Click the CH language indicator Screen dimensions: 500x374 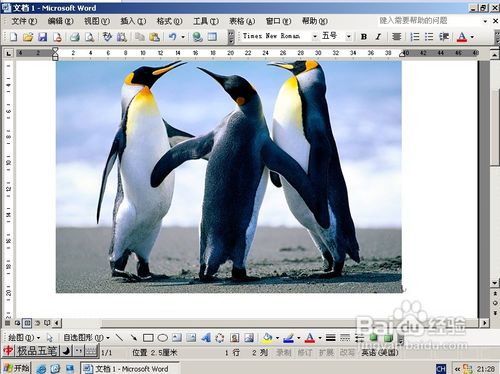click(441, 369)
